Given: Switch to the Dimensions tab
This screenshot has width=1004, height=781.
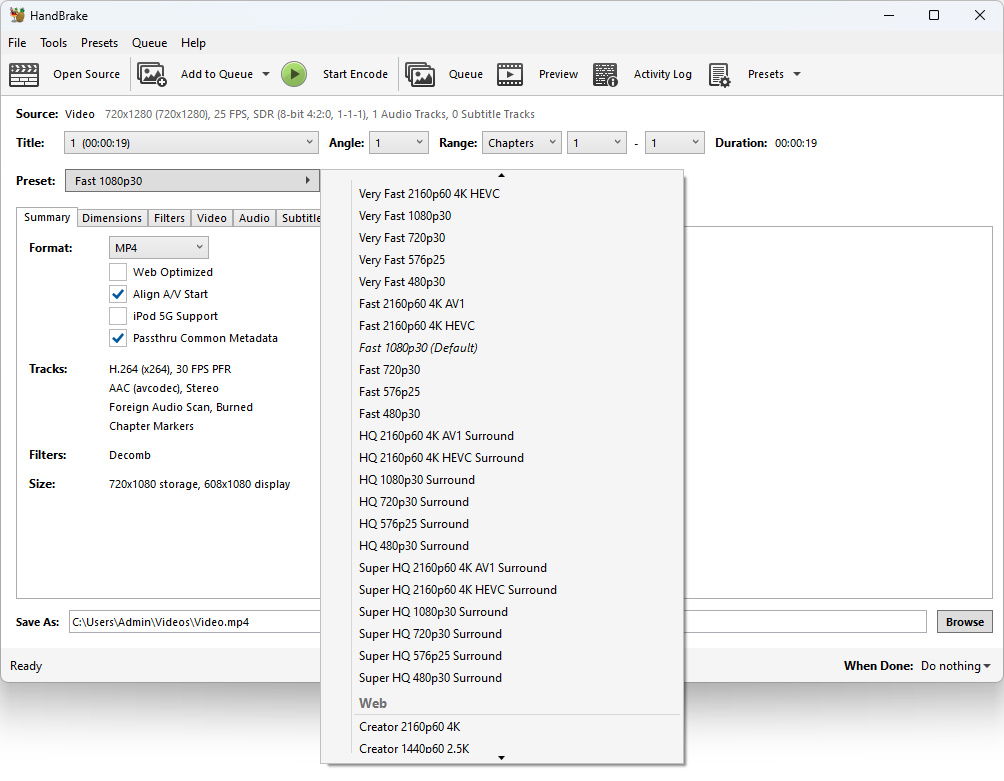Looking at the screenshot, I should [112, 218].
